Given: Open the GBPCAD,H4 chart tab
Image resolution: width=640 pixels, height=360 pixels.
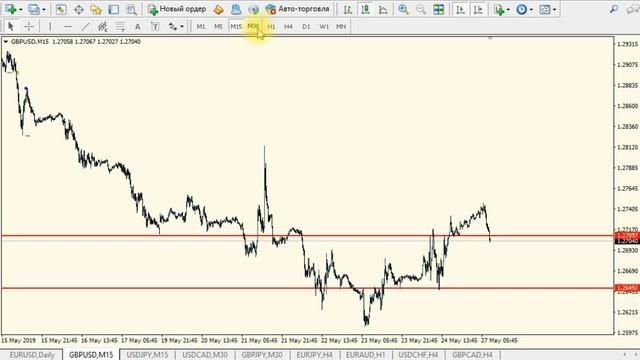Looking at the screenshot, I should 472,355.
